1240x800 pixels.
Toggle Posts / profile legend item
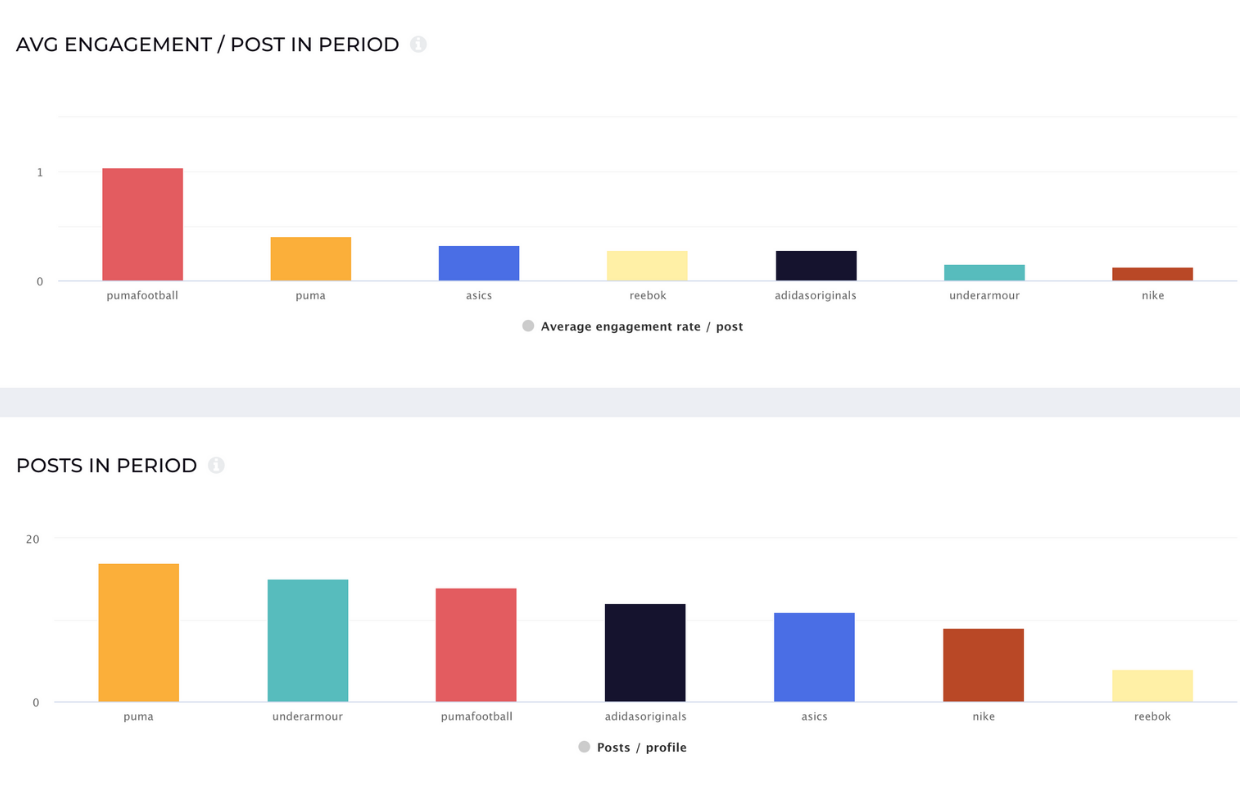(x=632, y=747)
